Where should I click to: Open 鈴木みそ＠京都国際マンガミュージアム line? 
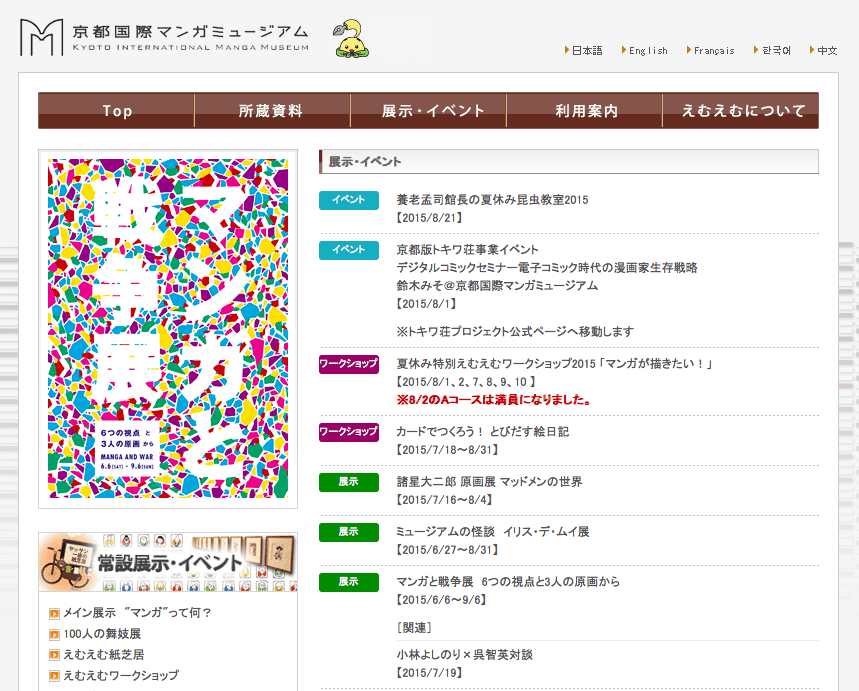497,286
